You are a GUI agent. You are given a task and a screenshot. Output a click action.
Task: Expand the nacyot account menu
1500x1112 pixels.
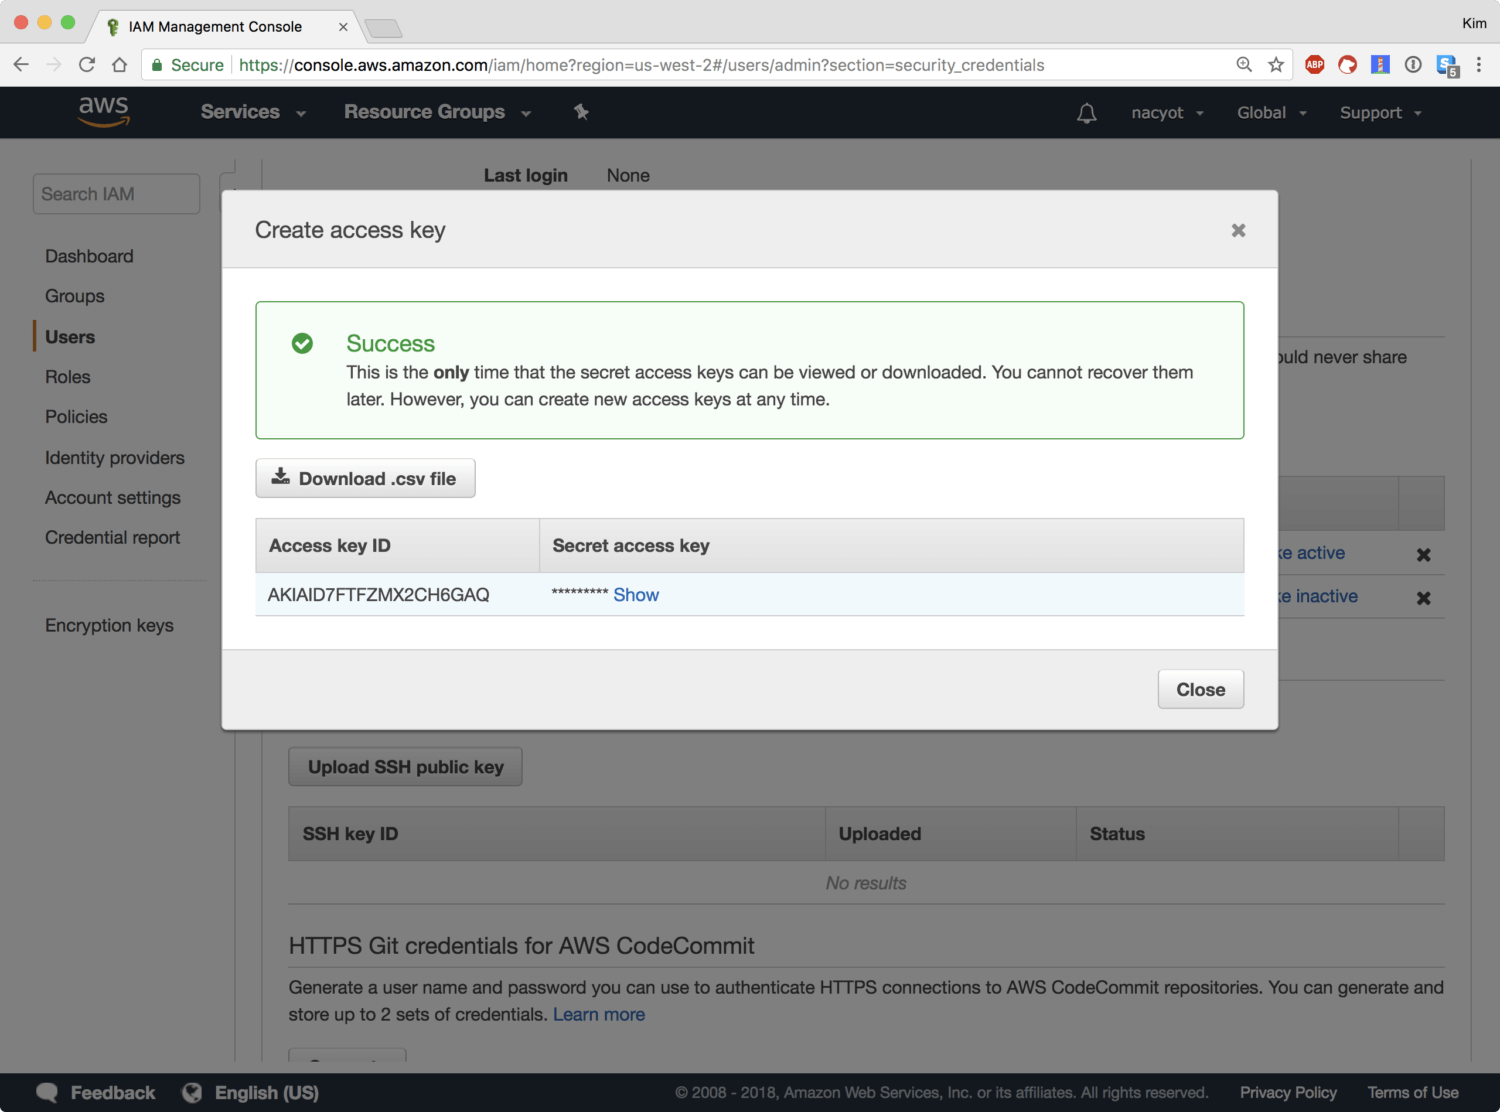[1167, 113]
